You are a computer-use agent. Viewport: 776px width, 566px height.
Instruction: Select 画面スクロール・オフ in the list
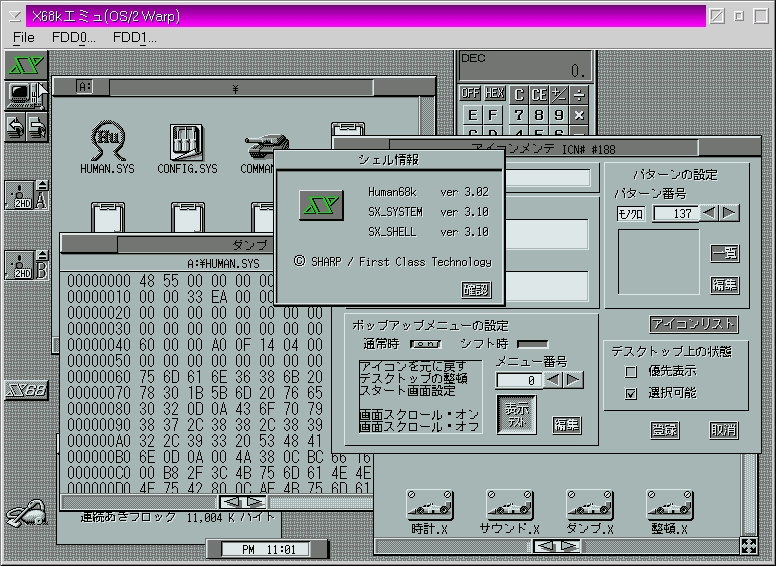419,426
